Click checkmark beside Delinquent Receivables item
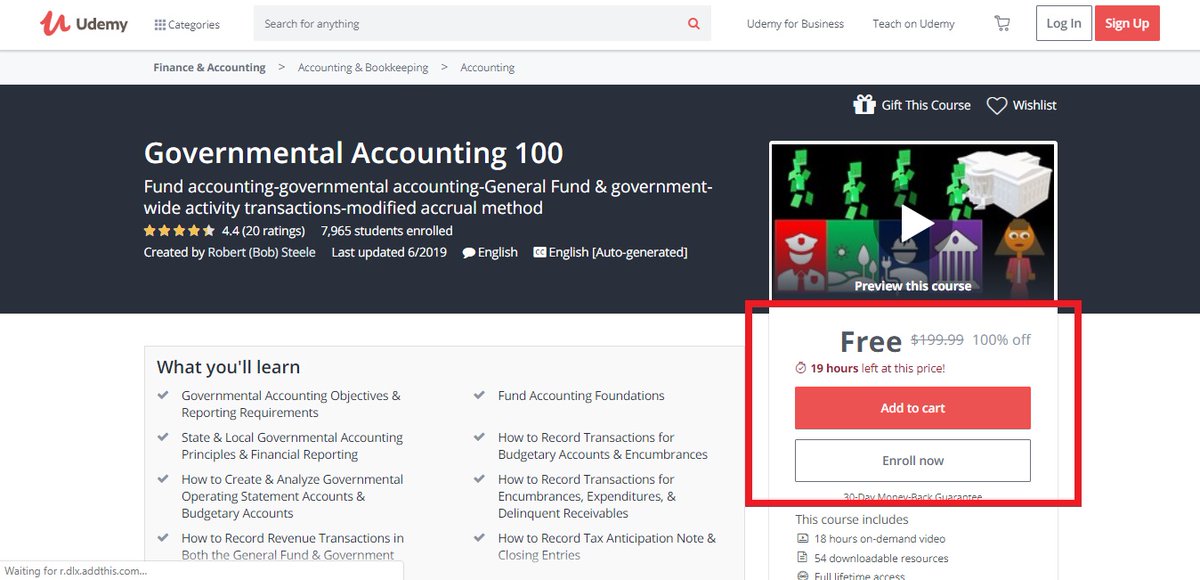Viewport: 1200px width, 580px height. (480, 480)
